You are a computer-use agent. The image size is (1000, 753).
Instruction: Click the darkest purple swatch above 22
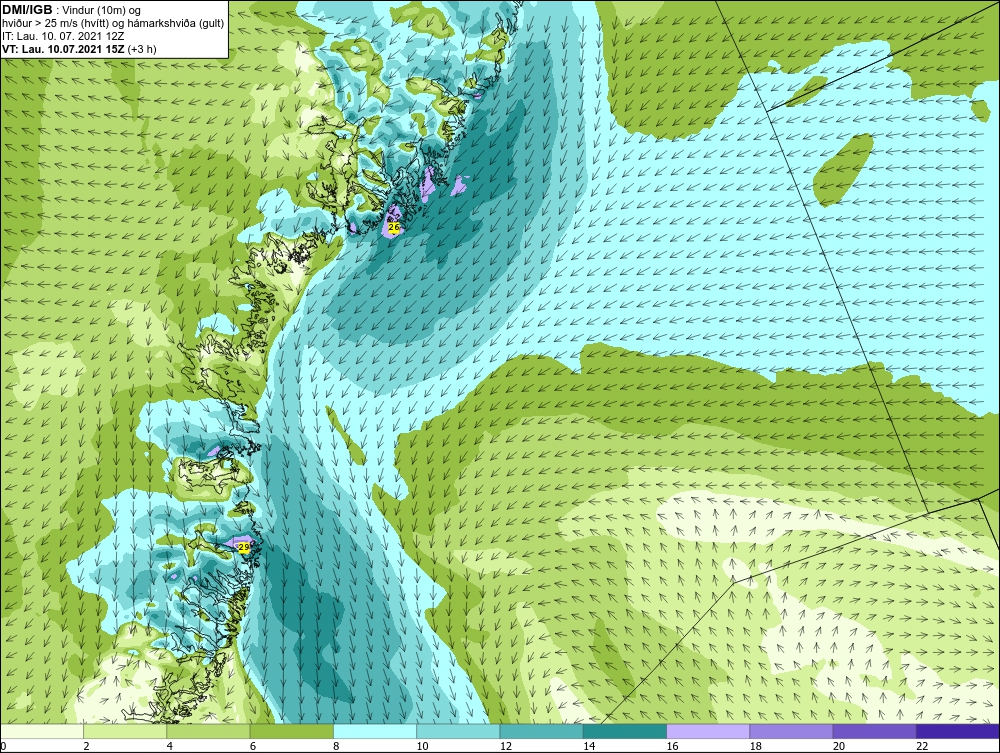click(958, 731)
